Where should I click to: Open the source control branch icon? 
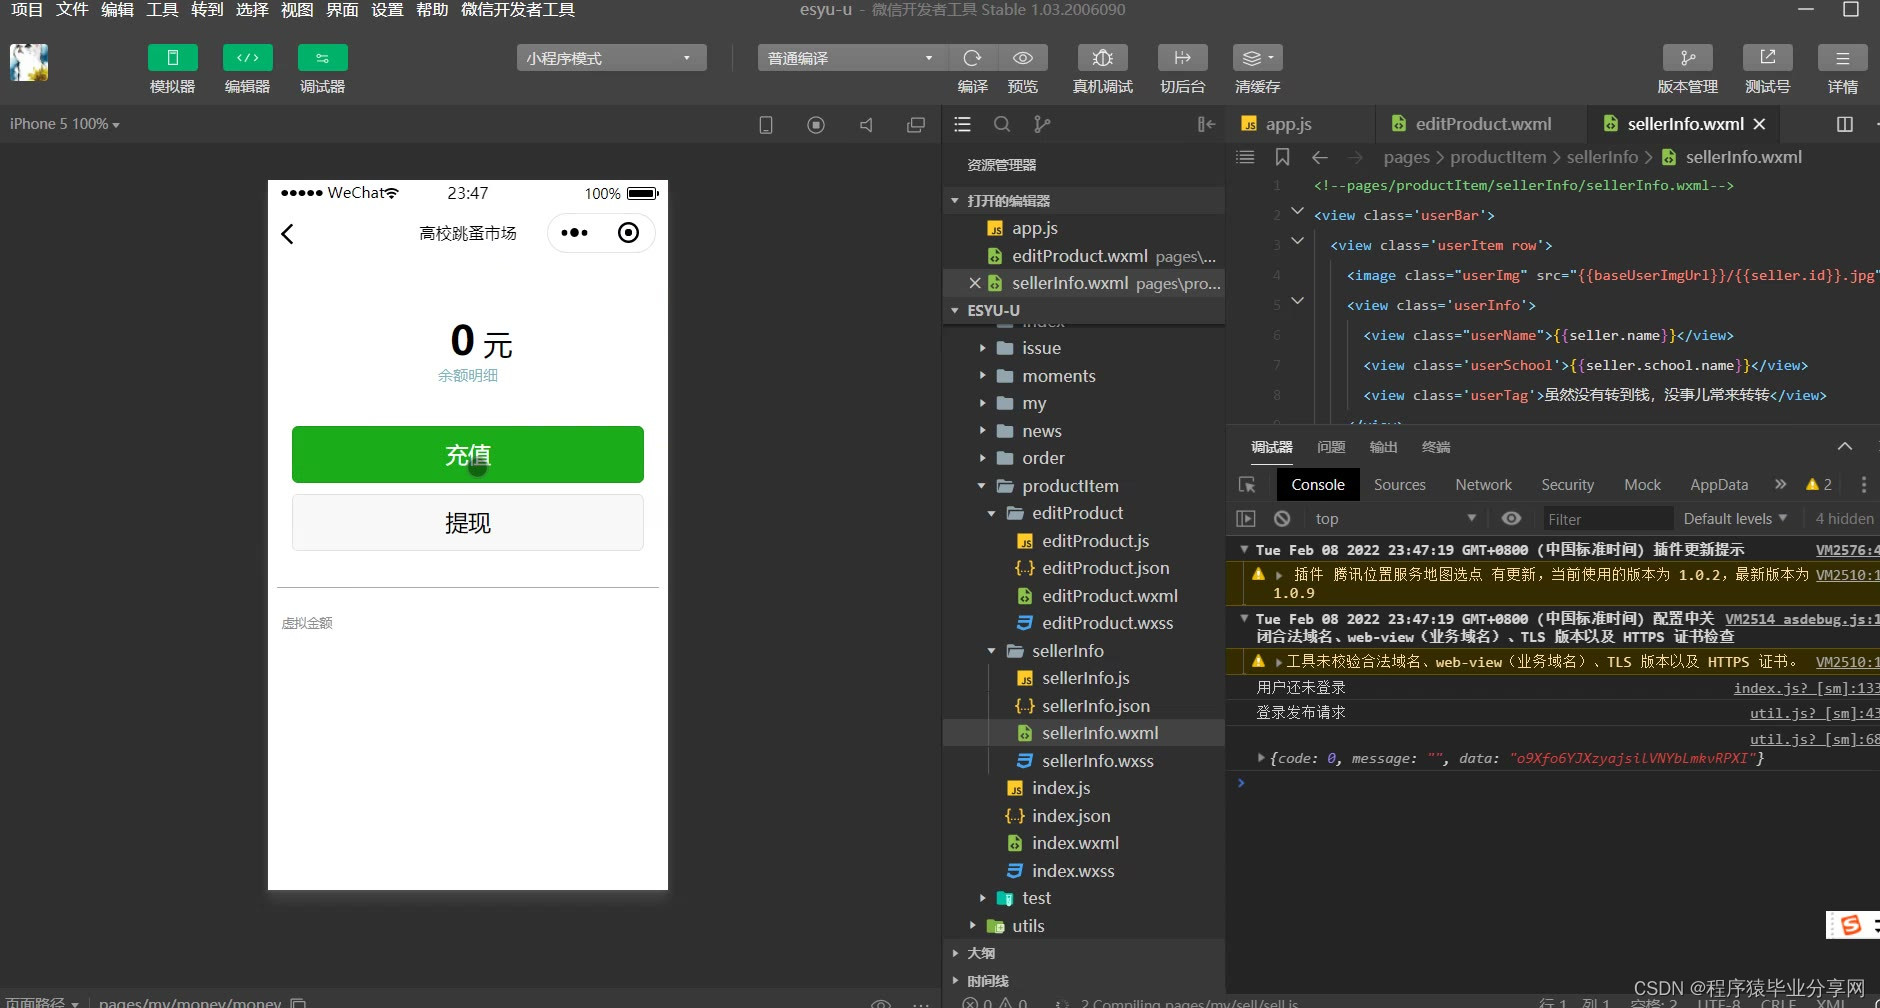point(1042,124)
